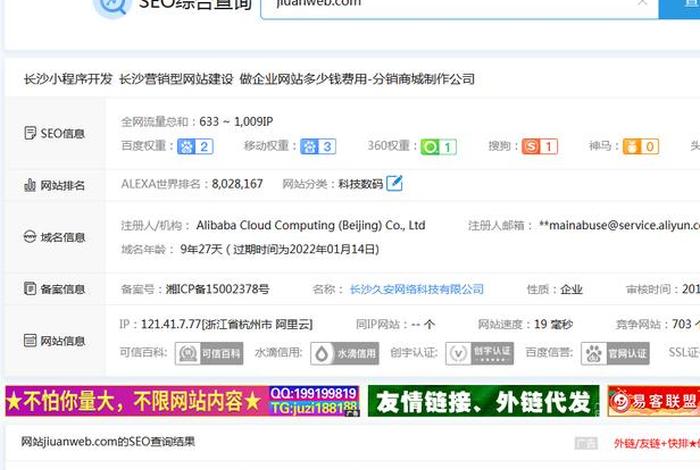The height and width of the screenshot is (470, 700).
Task: Click the SEO综合查询 magnifier logo
Action: 112,6
